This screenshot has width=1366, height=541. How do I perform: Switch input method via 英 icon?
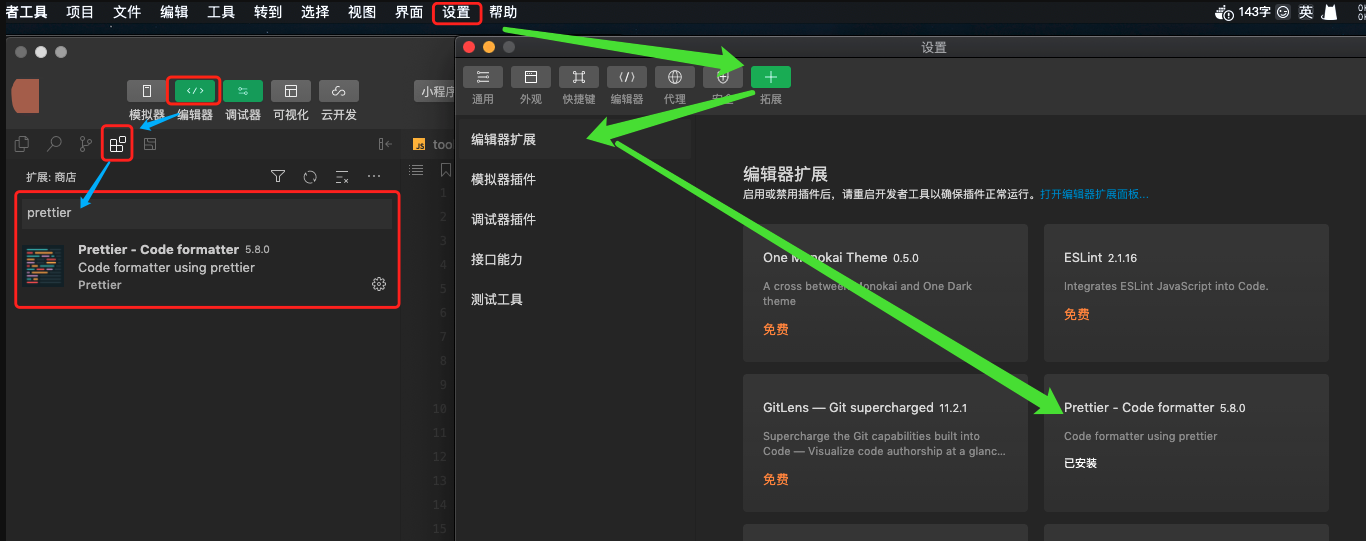coord(1306,12)
